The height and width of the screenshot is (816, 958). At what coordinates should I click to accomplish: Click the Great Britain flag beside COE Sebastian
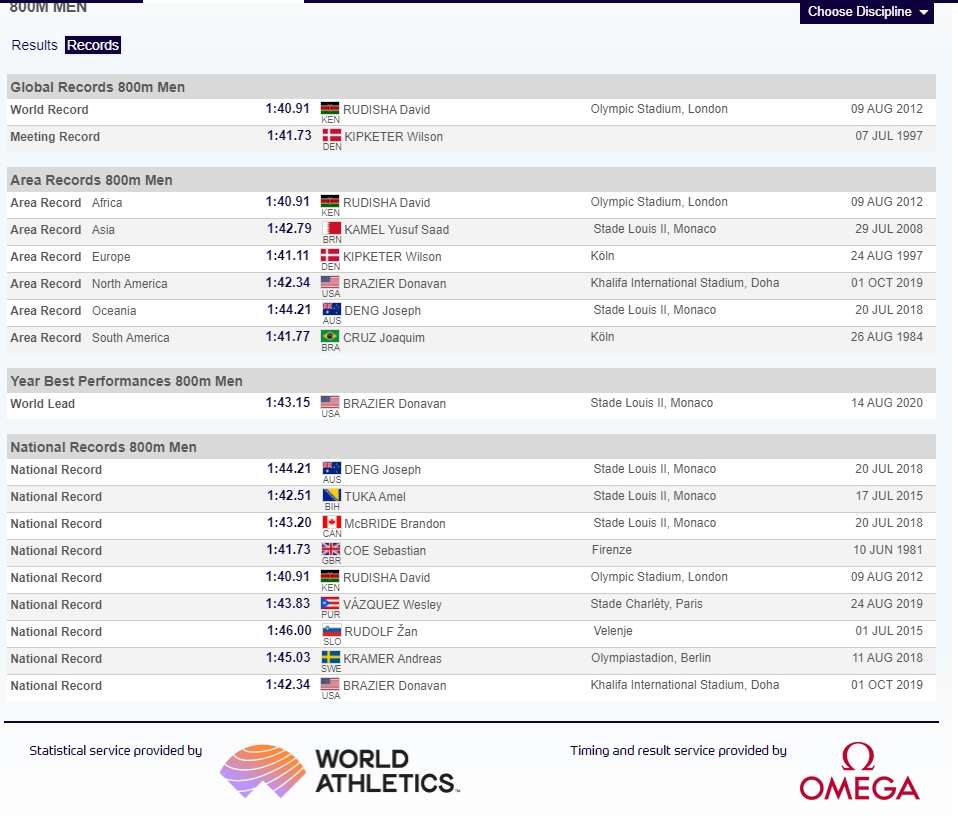tap(331, 549)
